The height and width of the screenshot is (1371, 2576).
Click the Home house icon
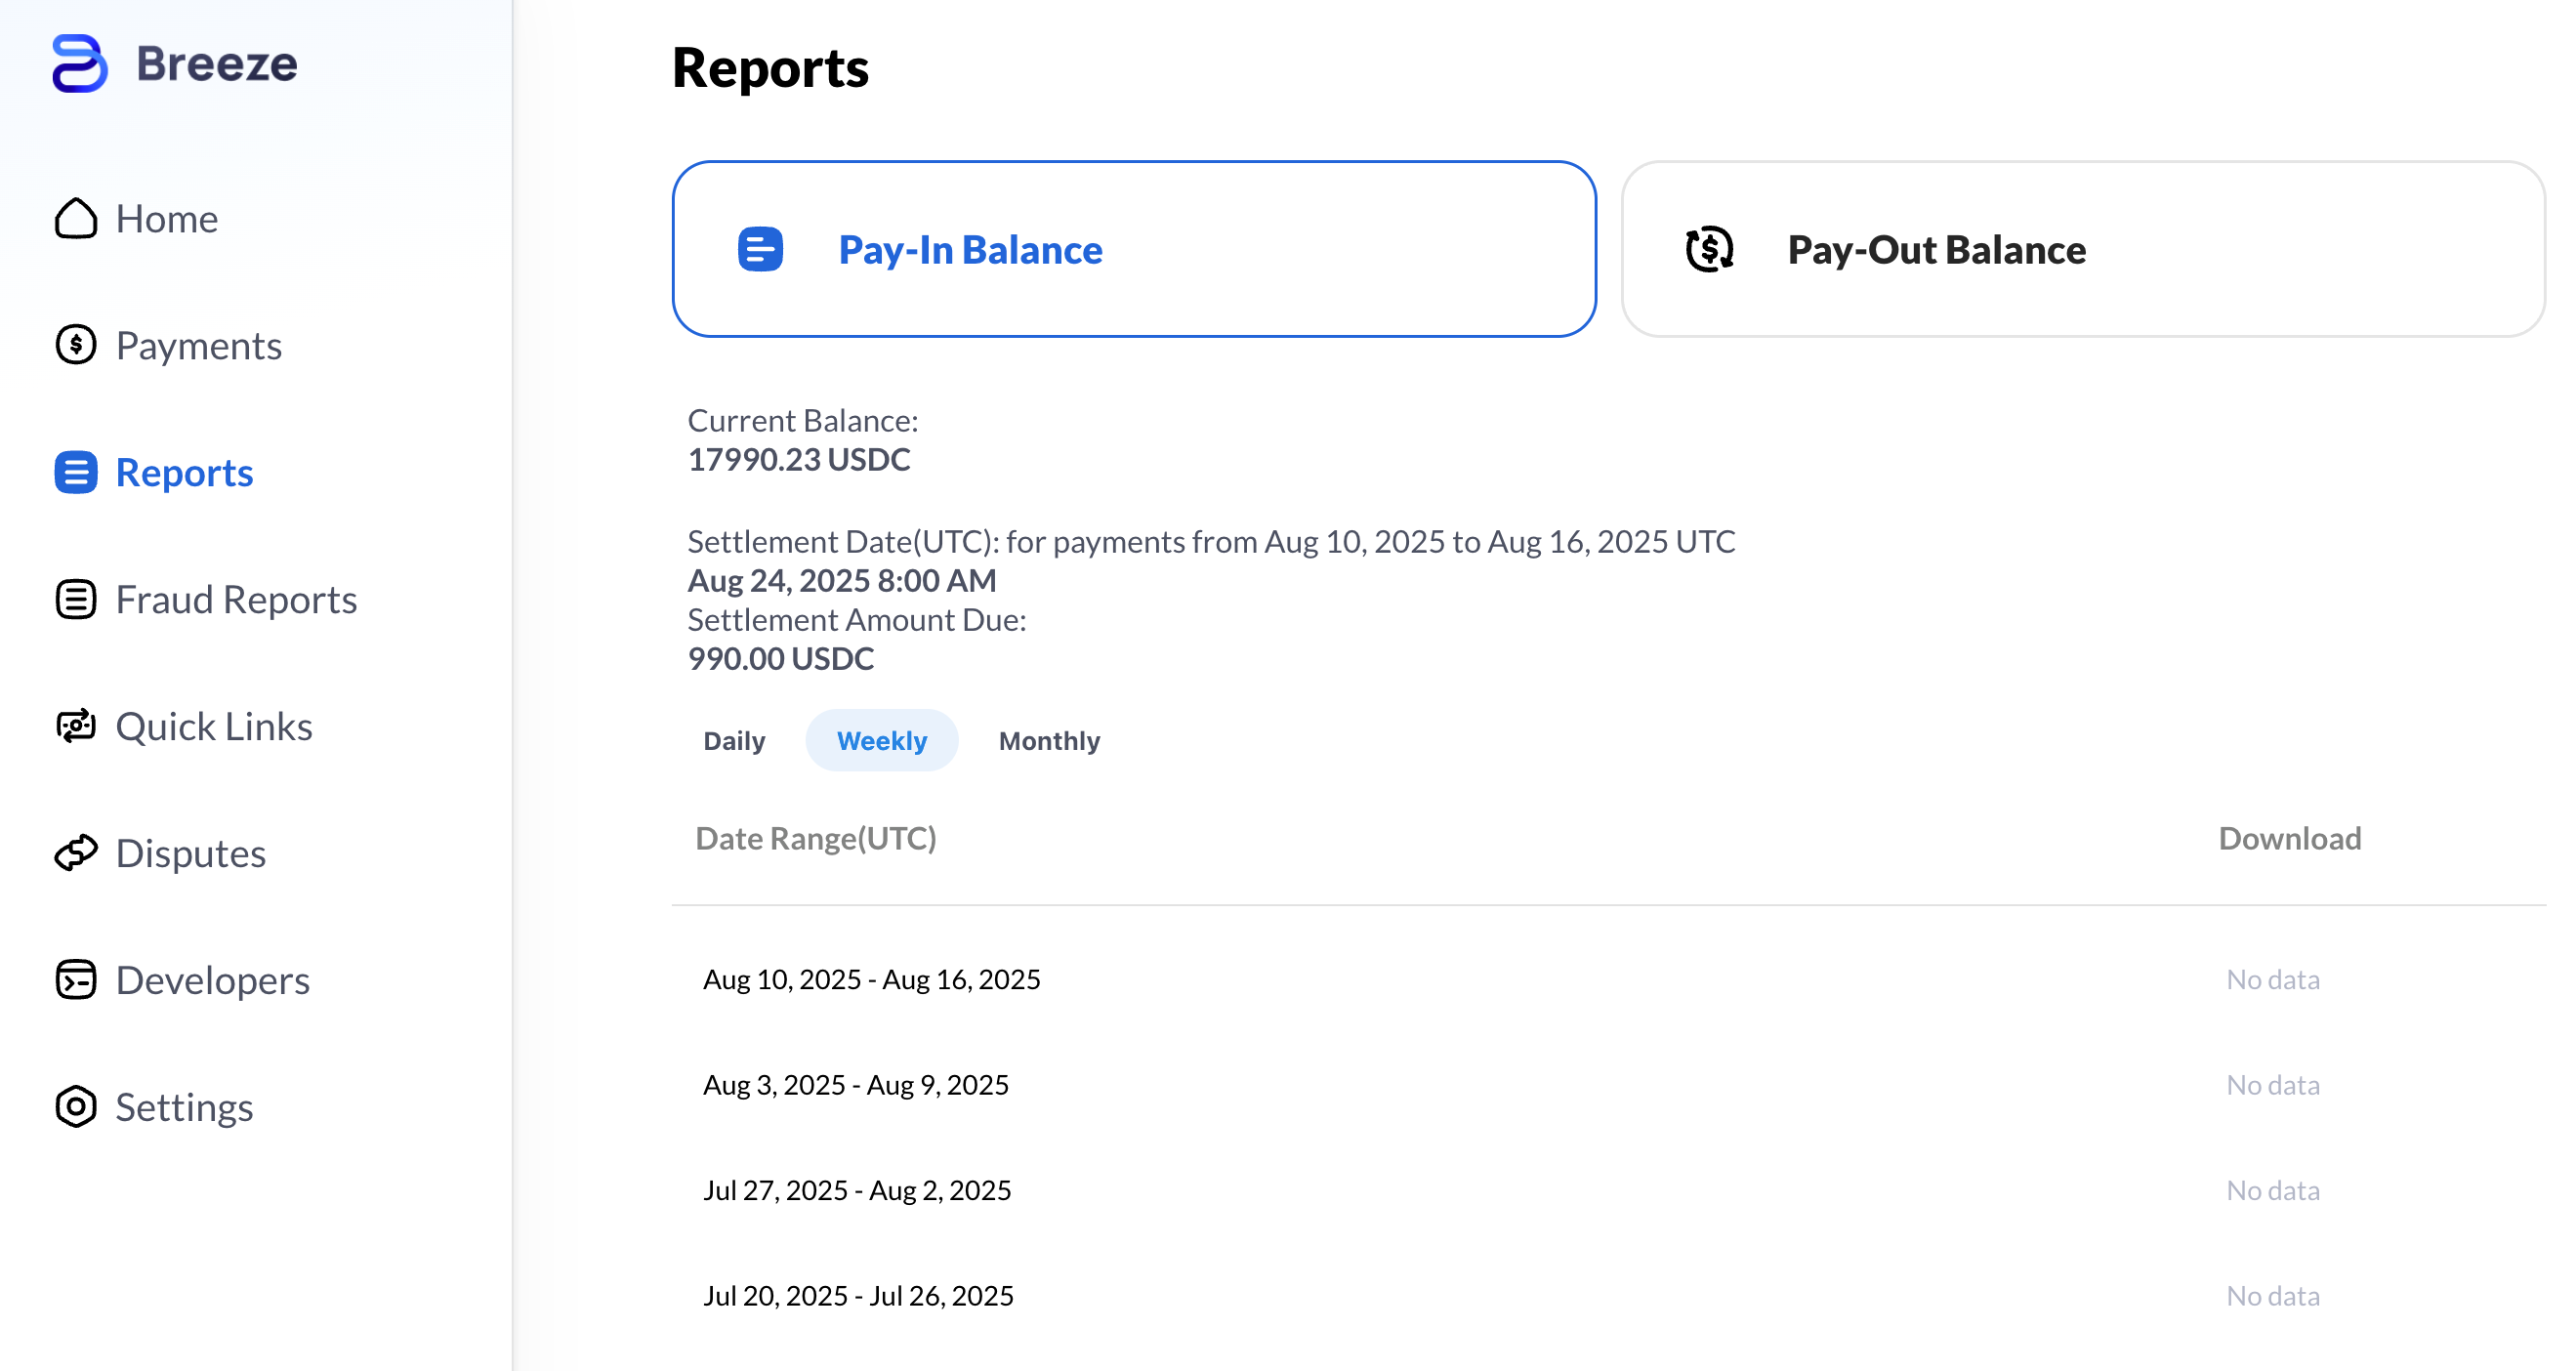point(76,219)
